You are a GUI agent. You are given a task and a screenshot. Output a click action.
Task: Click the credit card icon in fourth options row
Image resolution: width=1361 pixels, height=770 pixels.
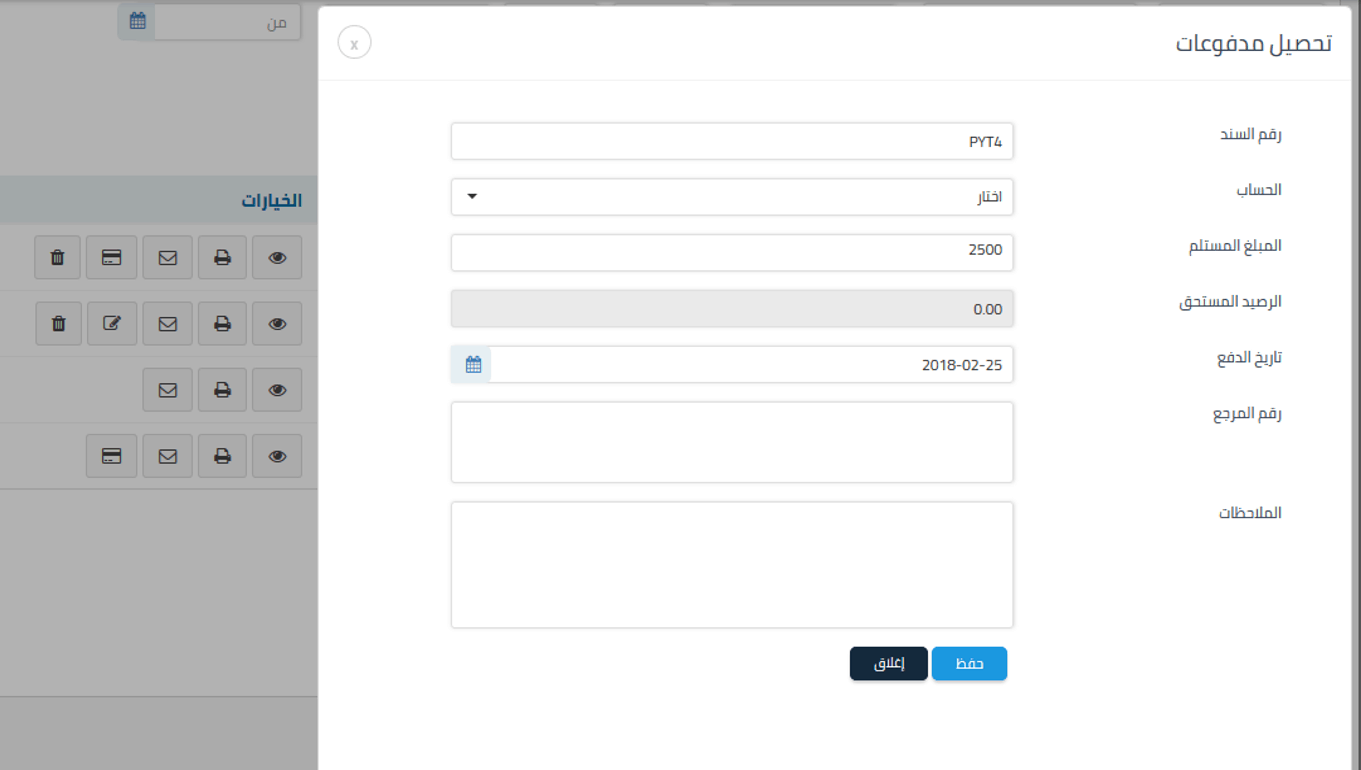[112, 456]
